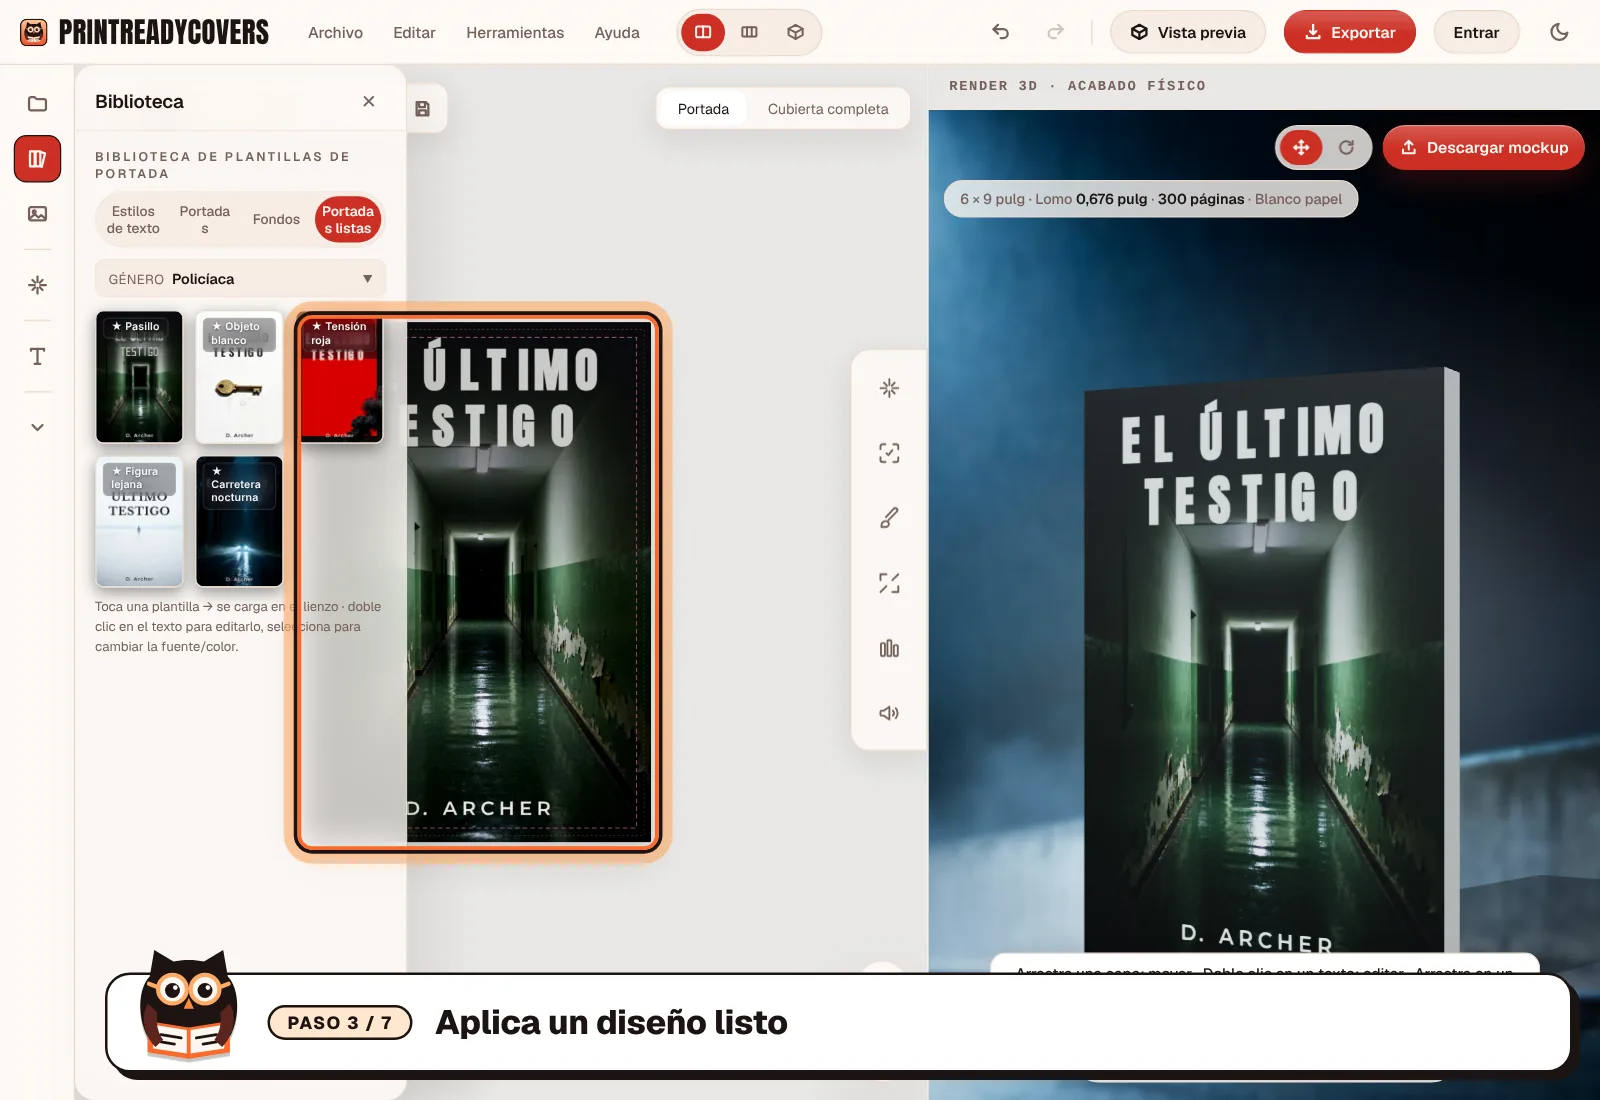This screenshot has height=1100, width=1600.
Task: Select the Portada tab
Action: (x=703, y=109)
